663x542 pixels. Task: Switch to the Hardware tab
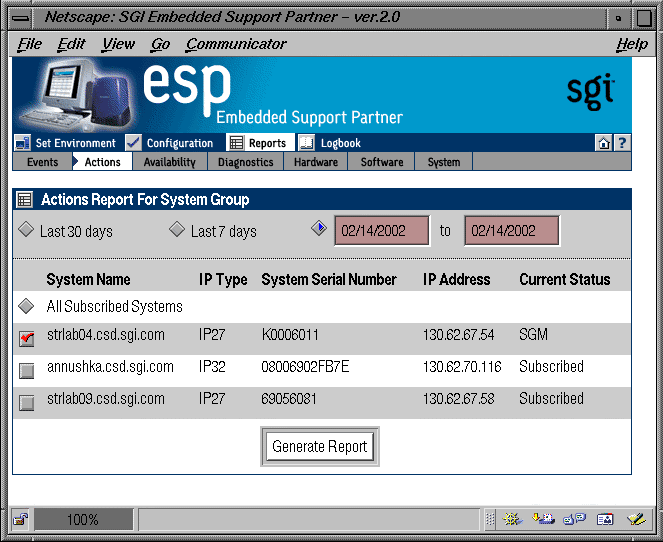[x=315, y=162]
